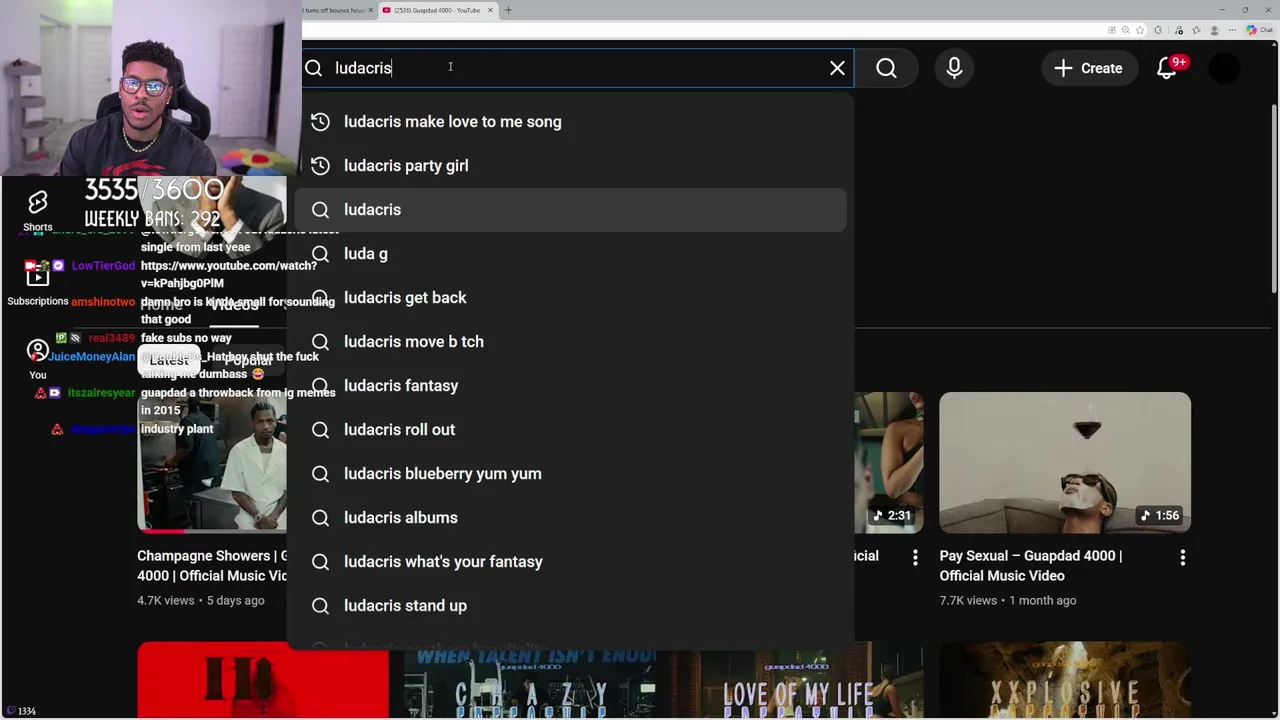
Task: Pick the 'ludacris get back' suggestion
Action: coord(570,298)
